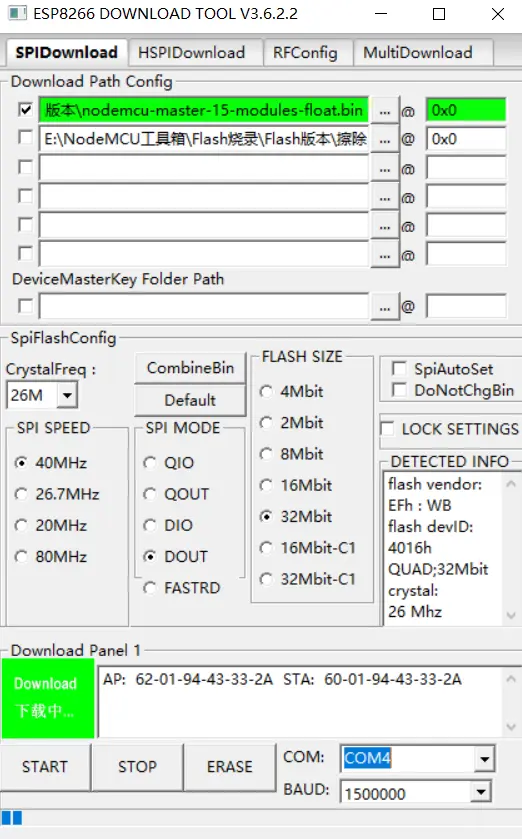Enable the DoNotChgBin checkbox
Viewport: 522px width, 839px height.
click(x=399, y=390)
